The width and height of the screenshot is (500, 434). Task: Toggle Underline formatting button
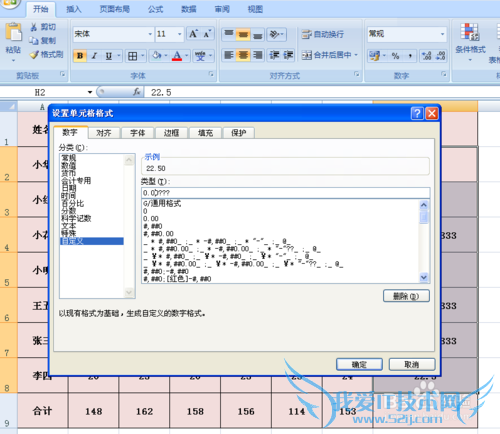pos(109,56)
